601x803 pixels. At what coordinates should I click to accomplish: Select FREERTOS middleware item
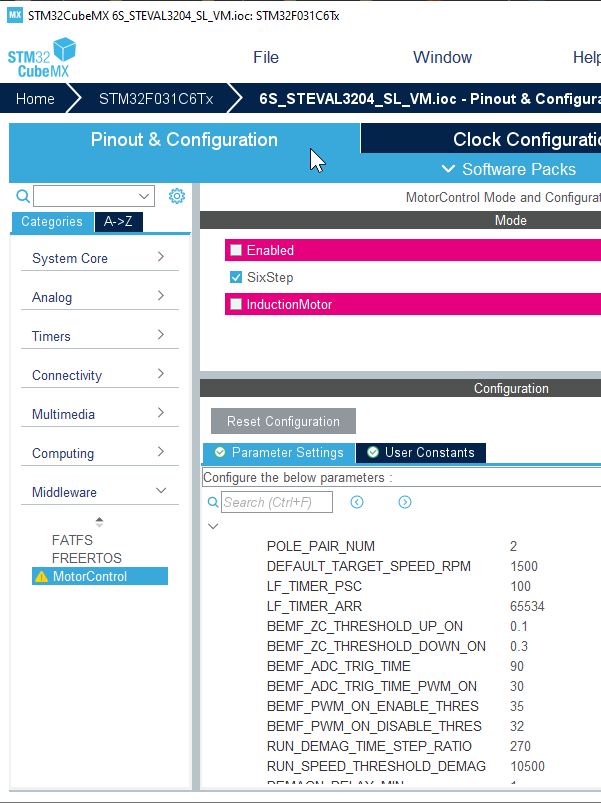tap(87, 558)
